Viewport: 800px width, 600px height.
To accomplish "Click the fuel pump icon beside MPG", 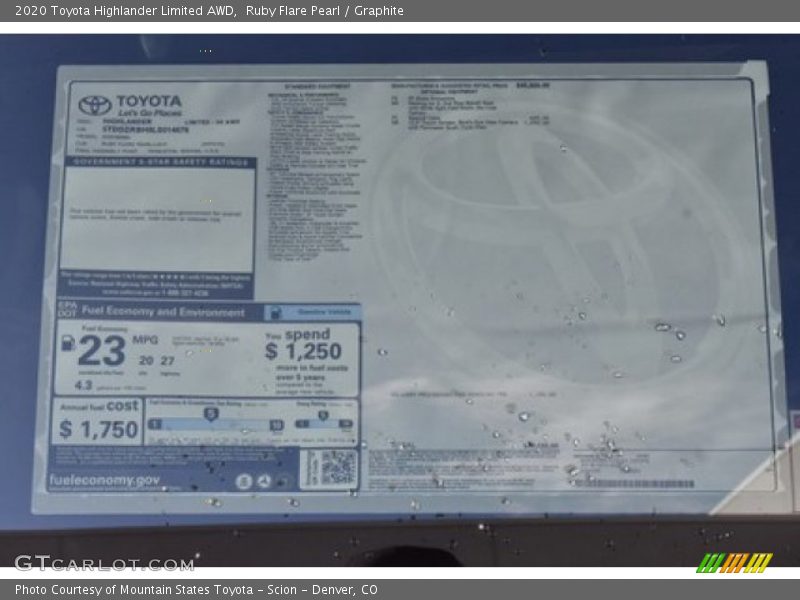I will pyautogui.click(x=68, y=342).
